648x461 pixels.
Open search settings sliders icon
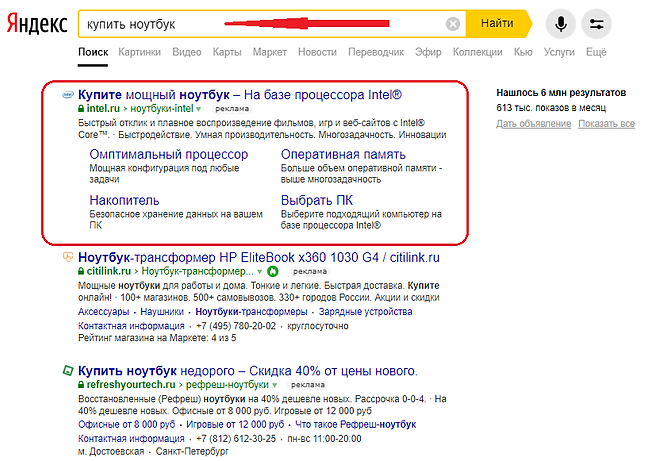click(596, 24)
